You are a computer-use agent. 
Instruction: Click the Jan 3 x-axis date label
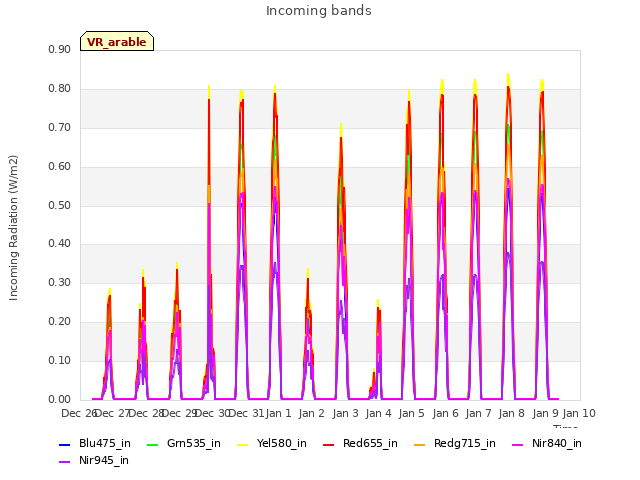tap(345, 413)
